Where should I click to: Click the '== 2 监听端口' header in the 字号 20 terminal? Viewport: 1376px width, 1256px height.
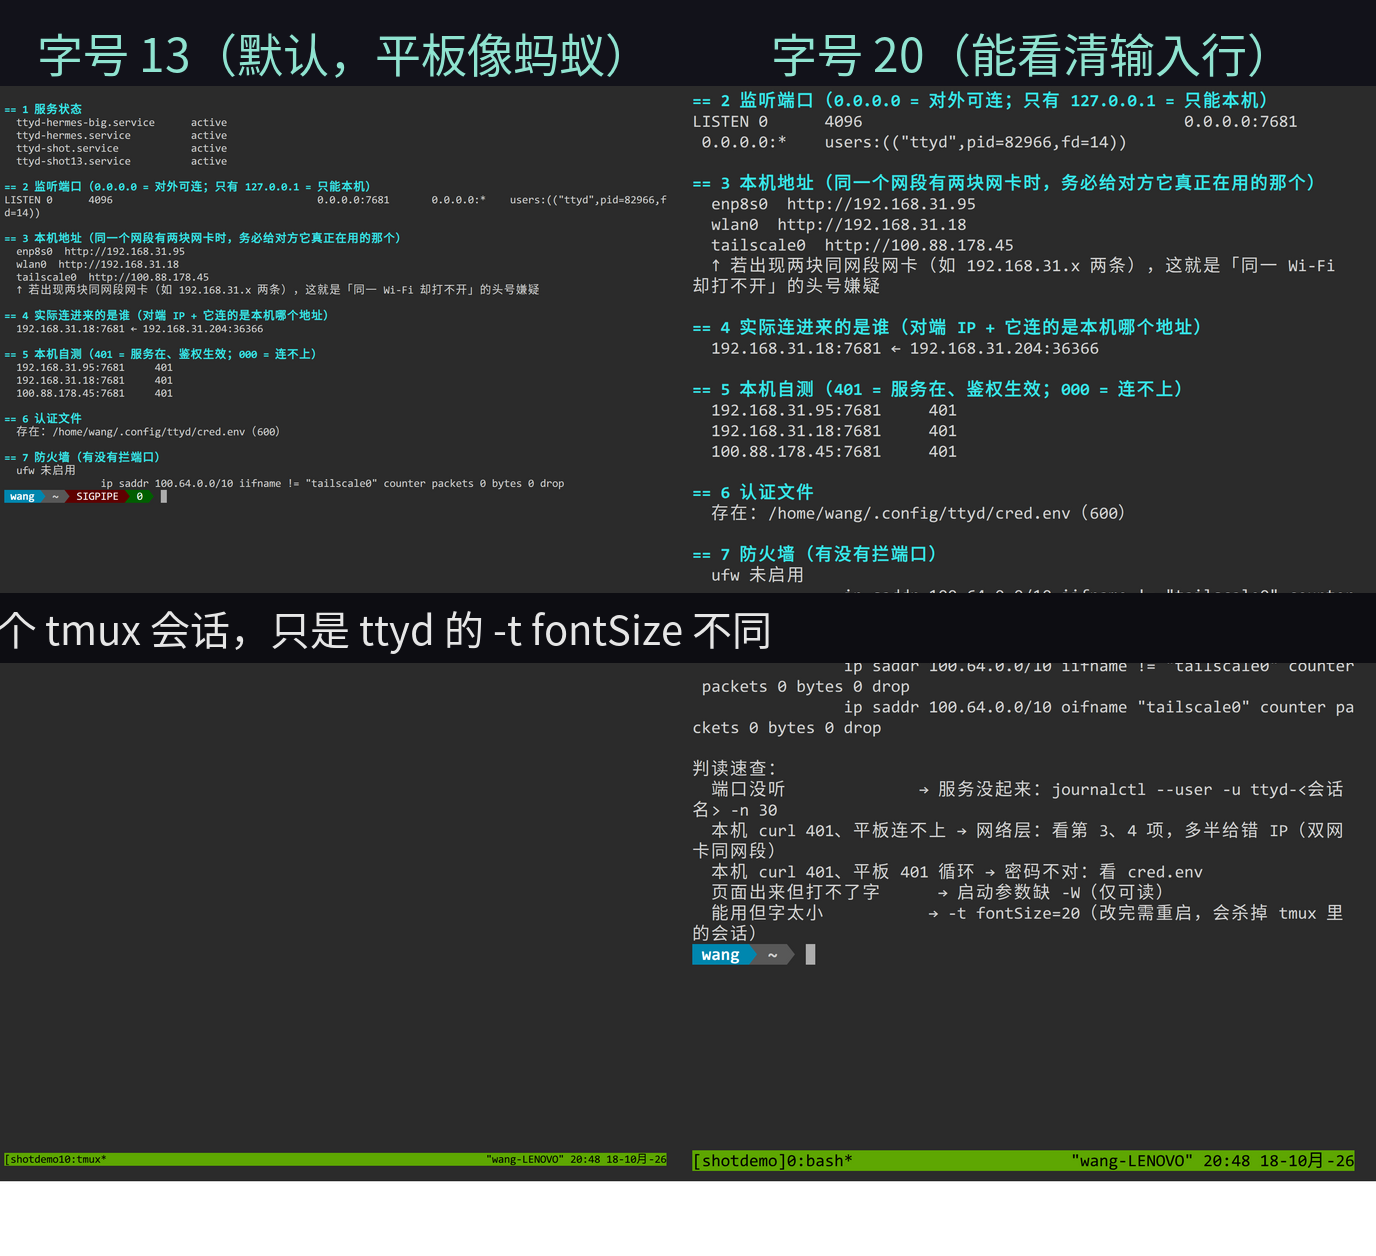(980, 101)
